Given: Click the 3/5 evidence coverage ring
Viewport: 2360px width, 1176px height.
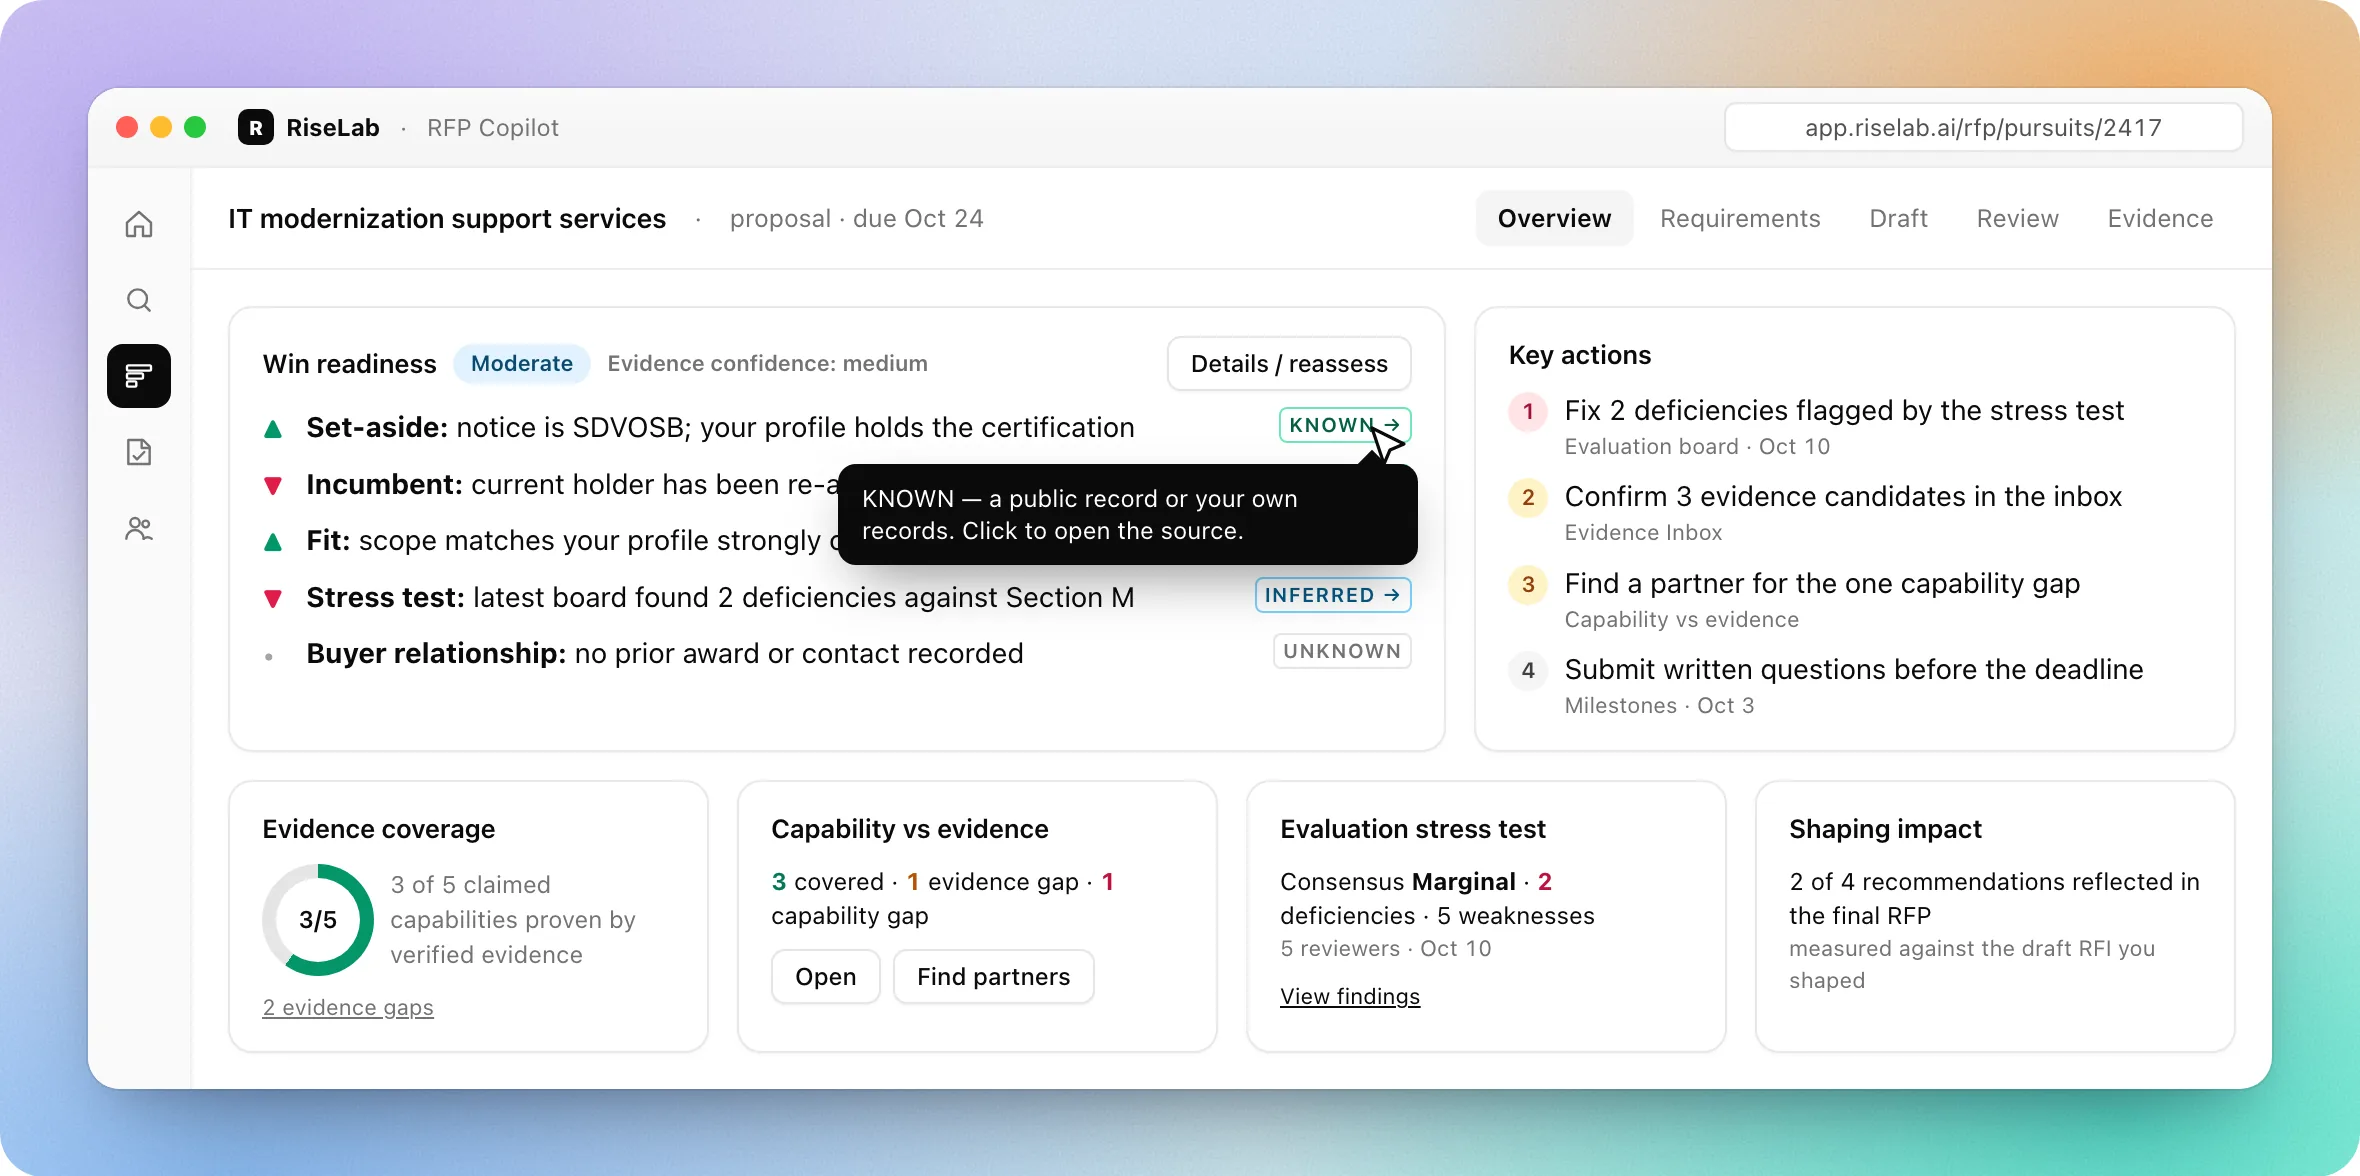Looking at the screenshot, I should [318, 920].
